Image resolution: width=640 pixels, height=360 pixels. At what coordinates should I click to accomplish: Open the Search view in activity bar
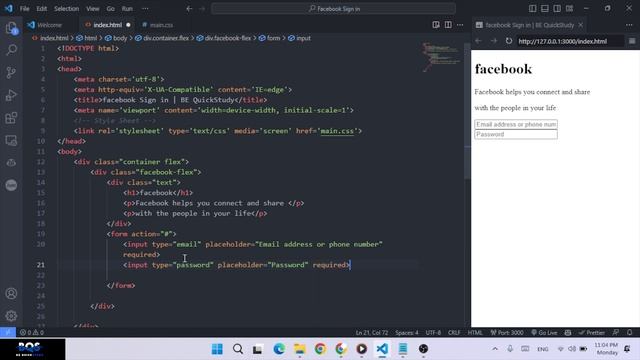click(11, 50)
